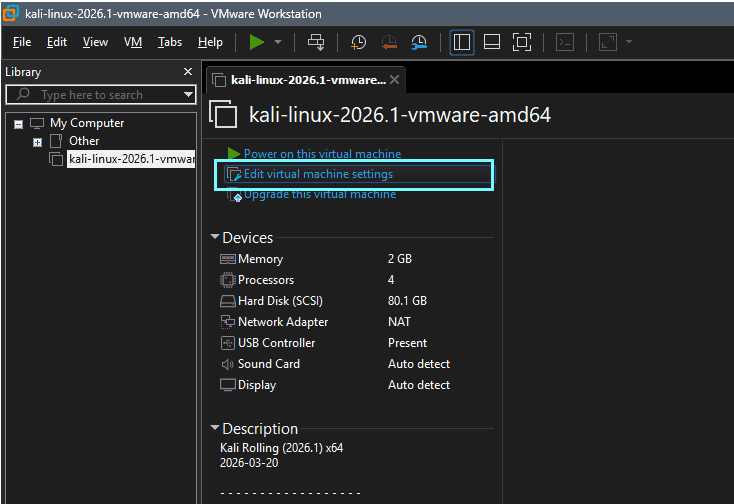Viewport: 734px width, 504px height.
Task: Click the Network Adapter icon
Action: coord(228,321)
